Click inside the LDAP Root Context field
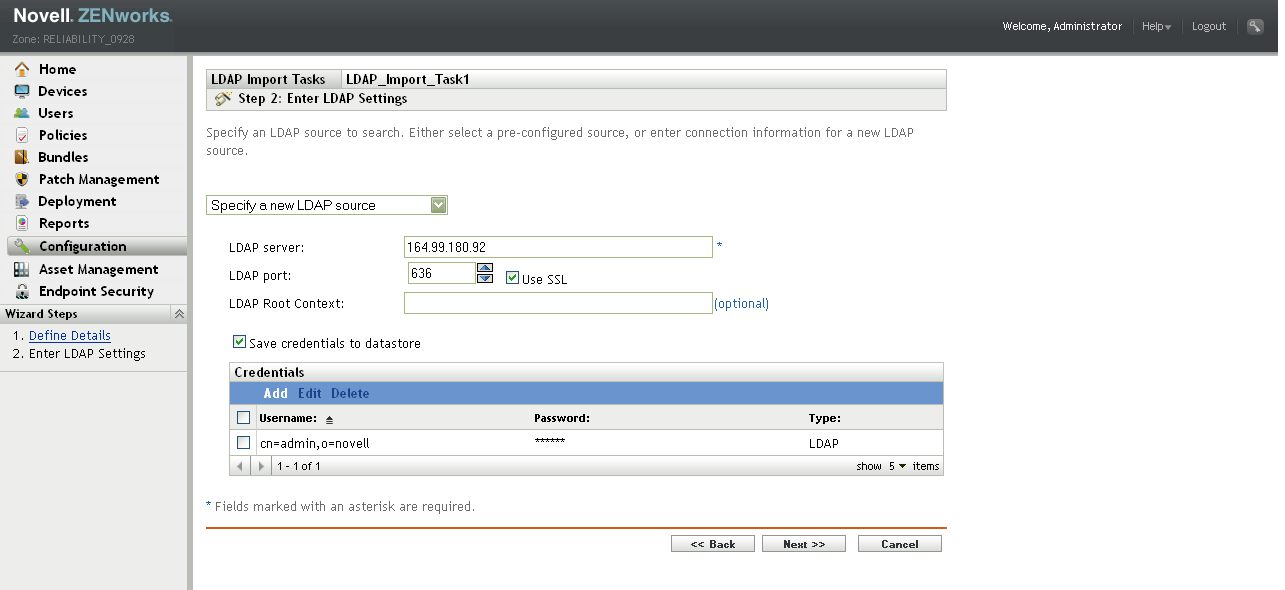The image size is (1285, 590). click(x=558, y=303)
